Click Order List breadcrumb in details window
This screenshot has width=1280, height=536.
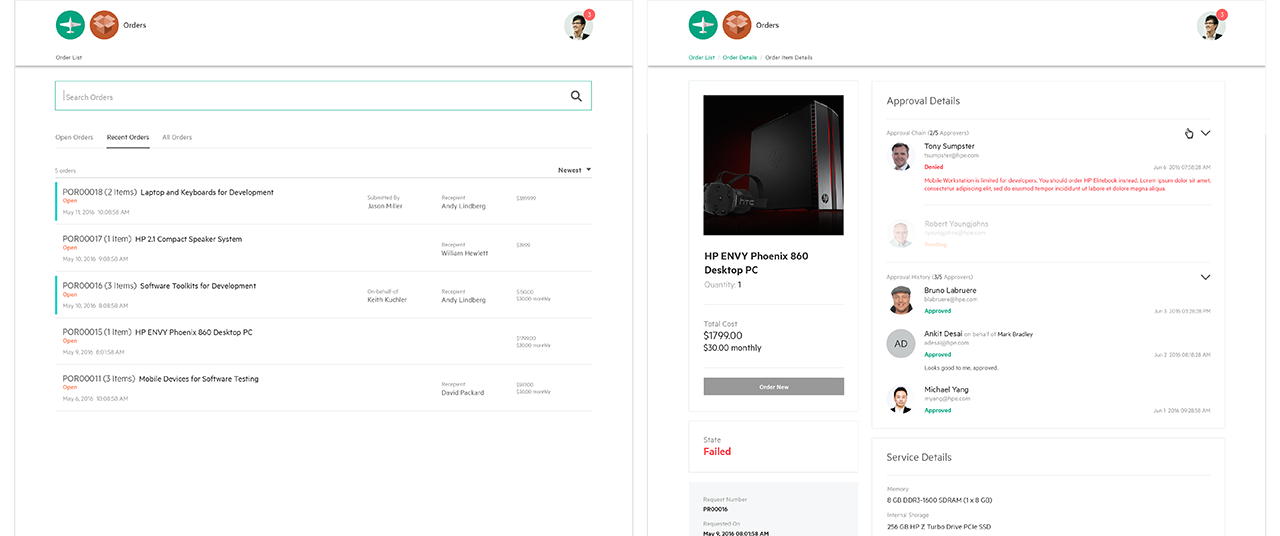click(x=702, y=58)
